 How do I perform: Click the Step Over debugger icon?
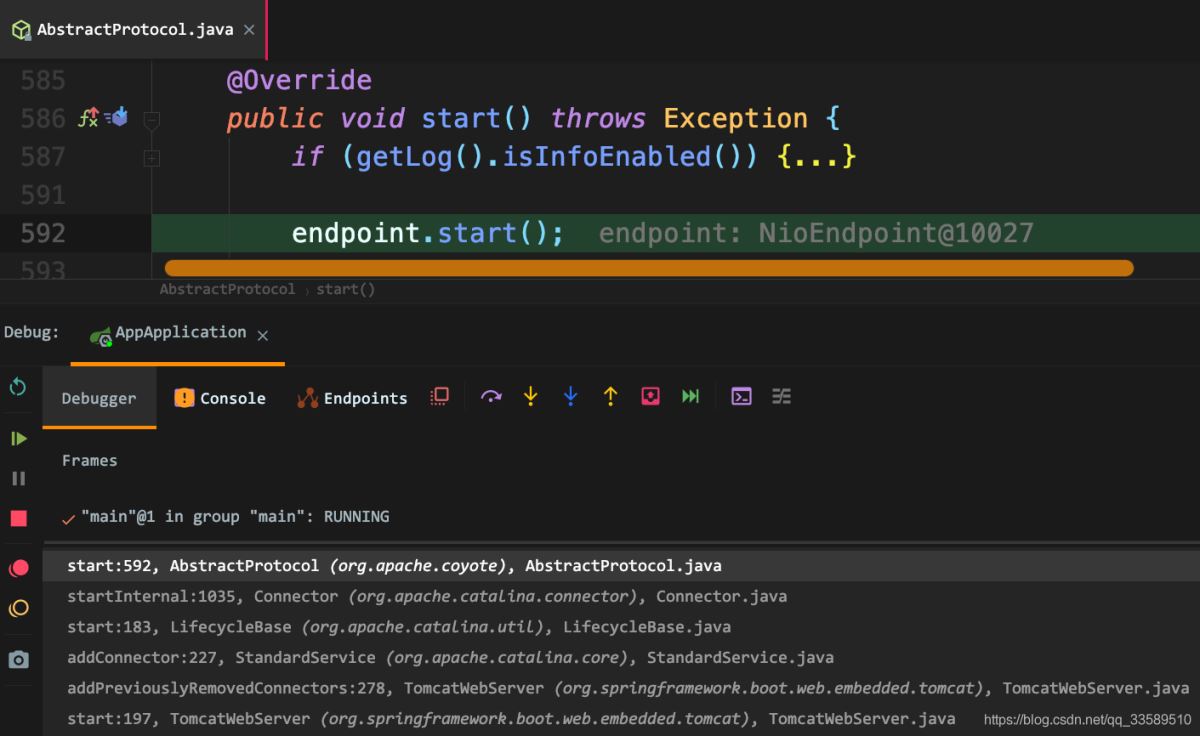coord(491,397)
